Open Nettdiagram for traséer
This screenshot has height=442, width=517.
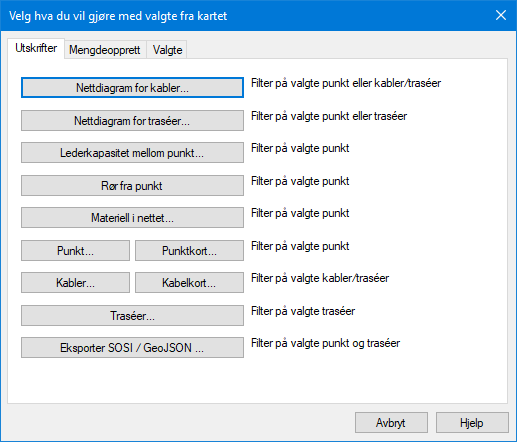[x=132, y=120]
